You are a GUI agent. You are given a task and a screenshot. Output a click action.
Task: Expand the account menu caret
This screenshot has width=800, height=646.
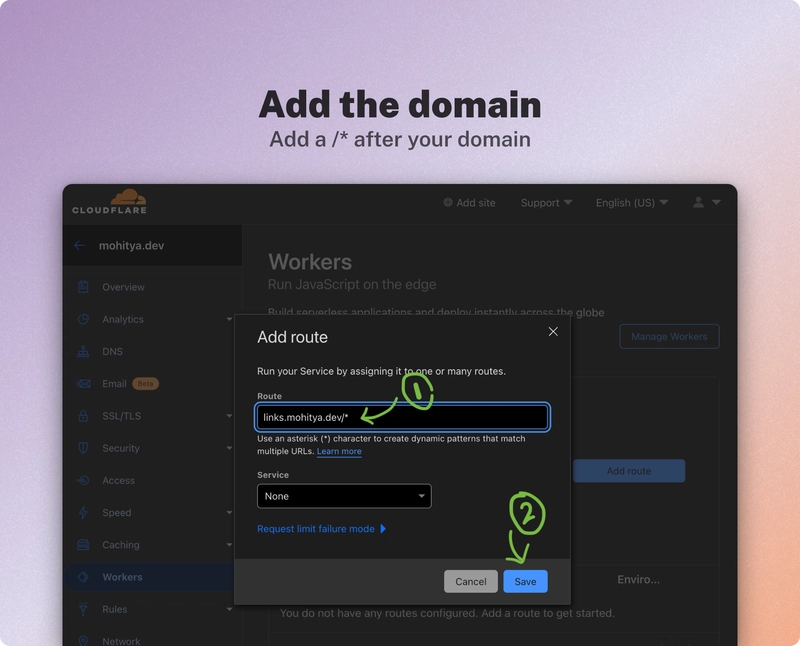coord(716,203)
